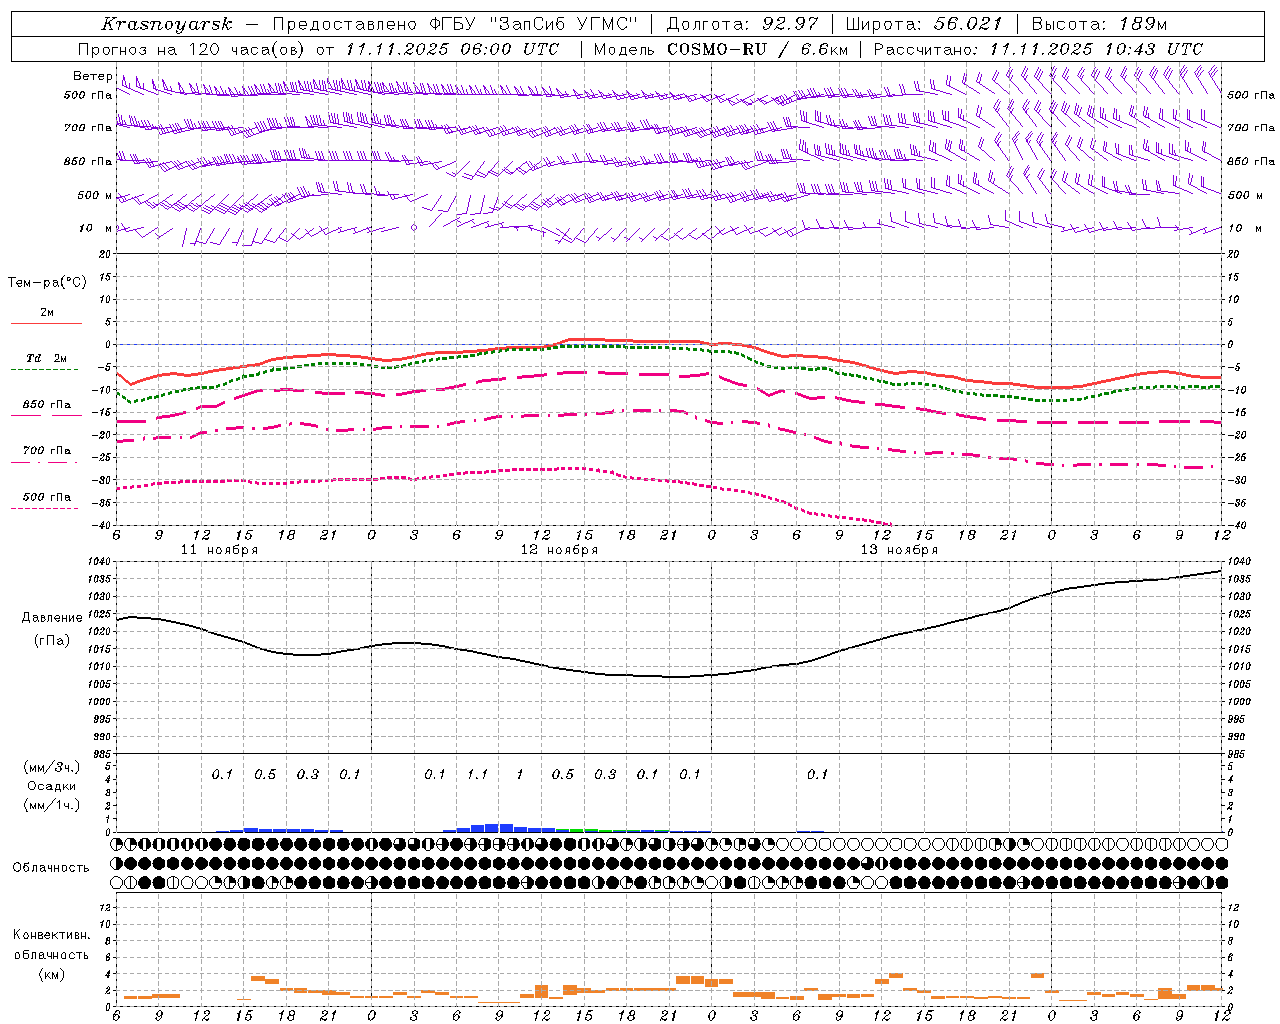Click the 'Долгота: 92.97' header field
The height and width of the screenshot is (1024, 1280).
tap(742, 24)
